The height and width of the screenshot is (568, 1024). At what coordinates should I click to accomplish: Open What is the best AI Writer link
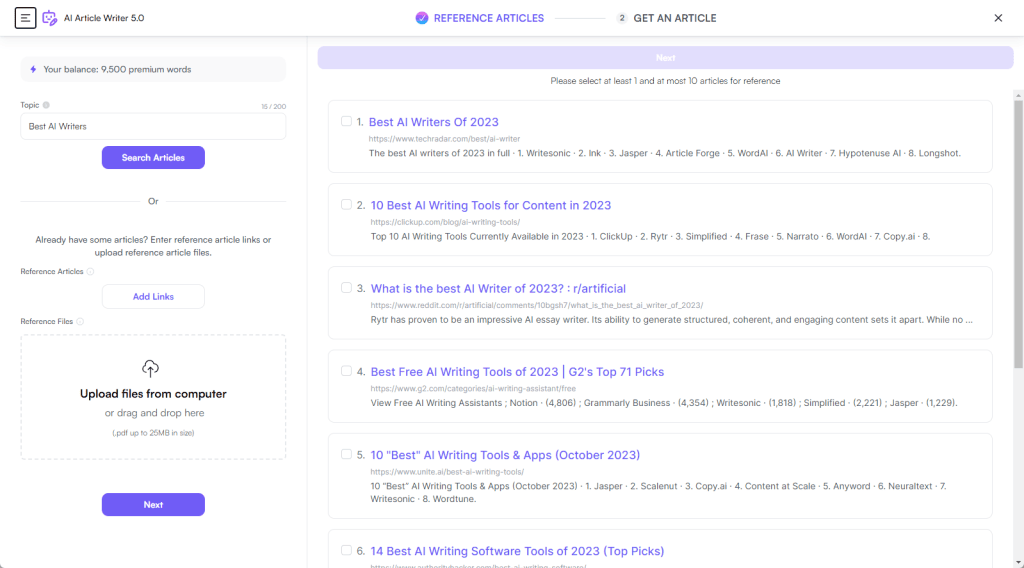(x=498, y=289)
